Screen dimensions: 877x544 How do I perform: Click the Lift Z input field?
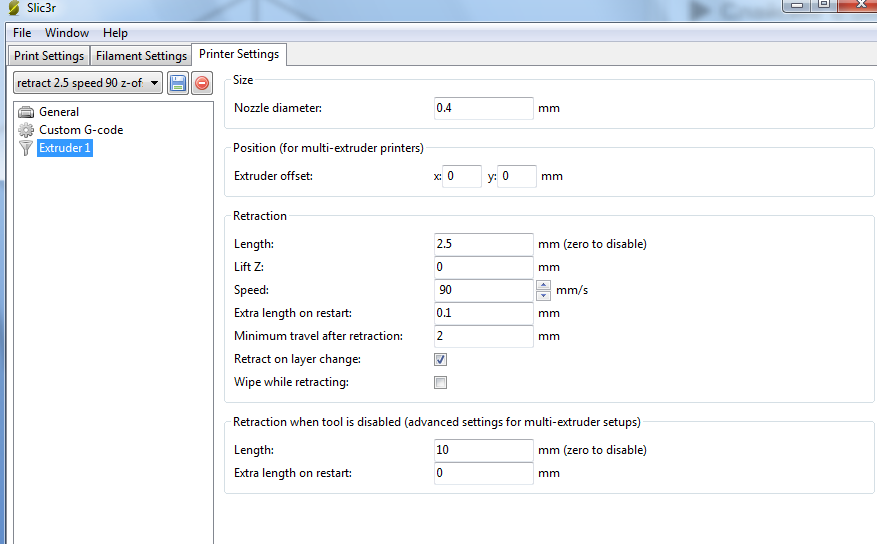point(483,267)
